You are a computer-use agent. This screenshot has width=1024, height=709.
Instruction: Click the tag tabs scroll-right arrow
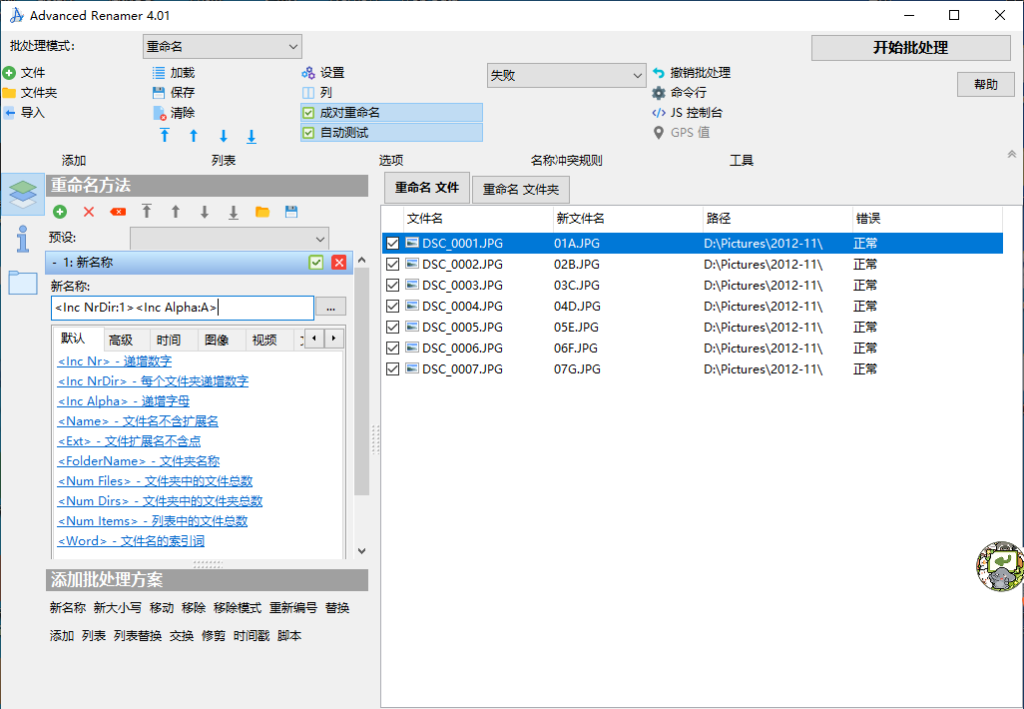(334, 338)
